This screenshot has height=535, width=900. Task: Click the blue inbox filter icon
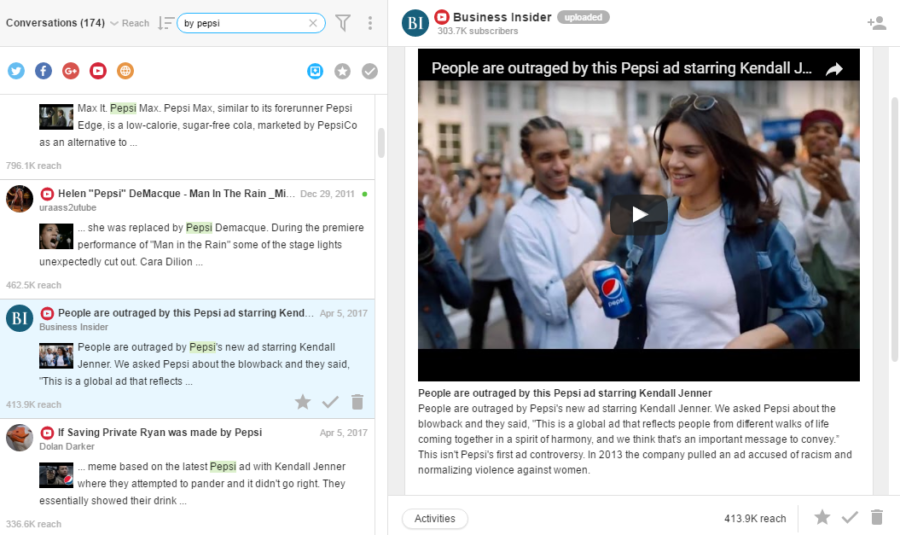click(x=316, y=71)
